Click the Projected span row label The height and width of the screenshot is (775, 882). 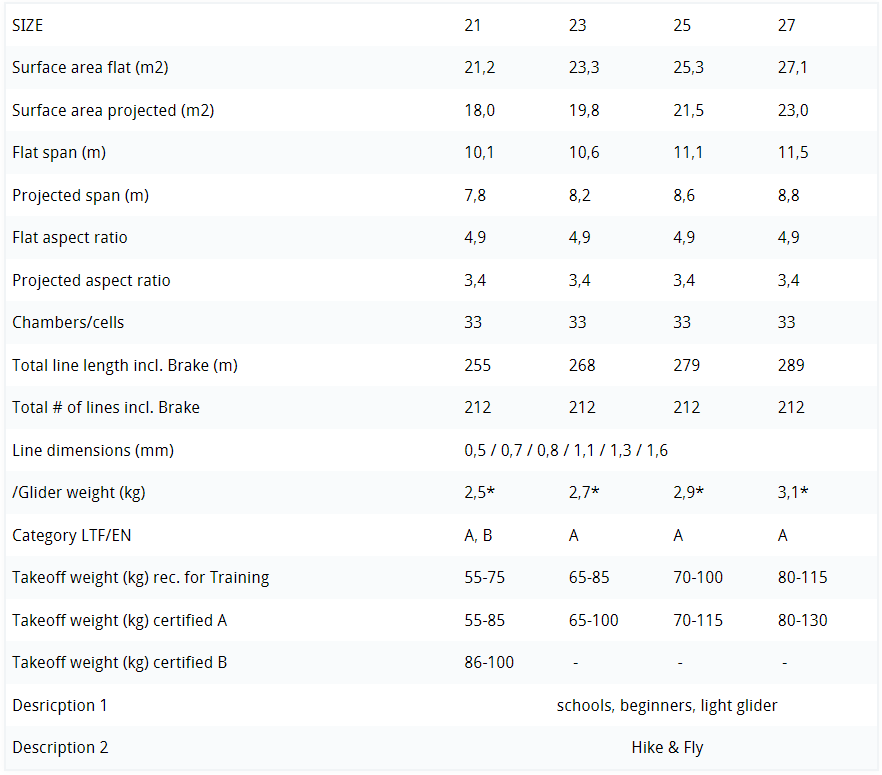(x=80, y=195)
